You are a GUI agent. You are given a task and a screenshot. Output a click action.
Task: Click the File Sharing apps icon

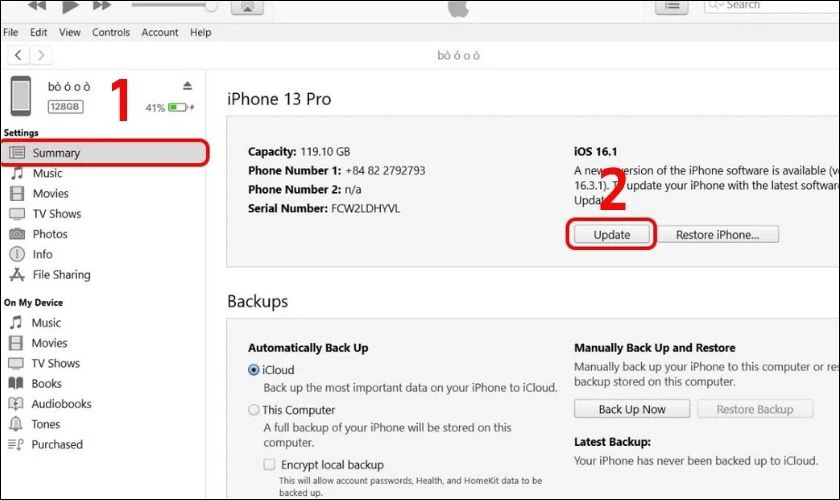coord(17,274)
